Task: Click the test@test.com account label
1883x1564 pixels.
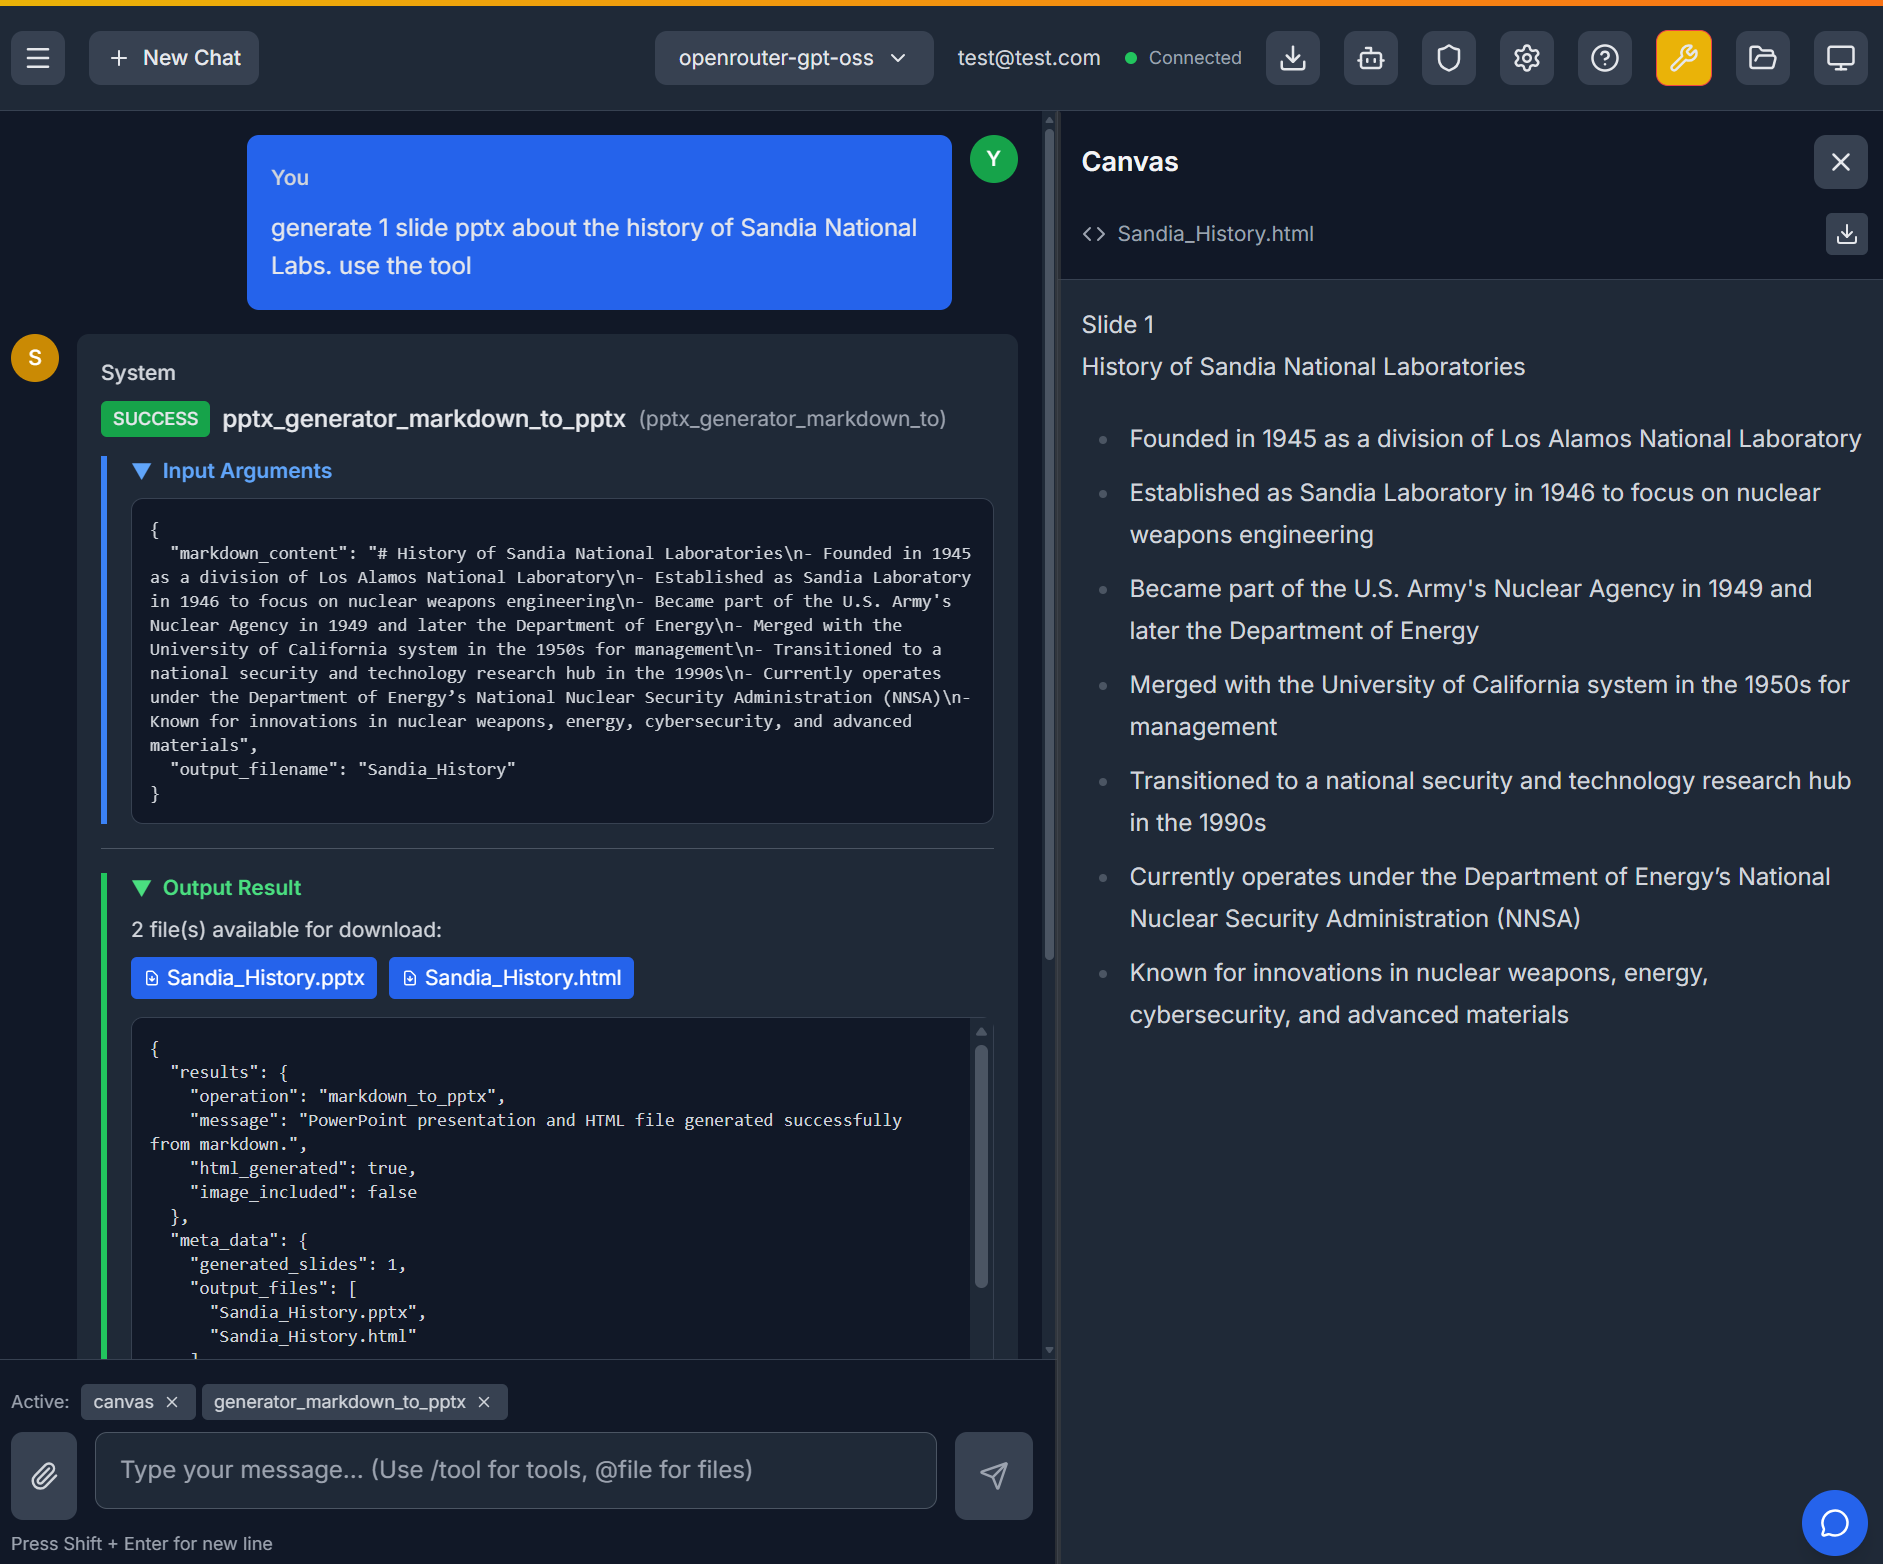Action: pos(1029,58)
